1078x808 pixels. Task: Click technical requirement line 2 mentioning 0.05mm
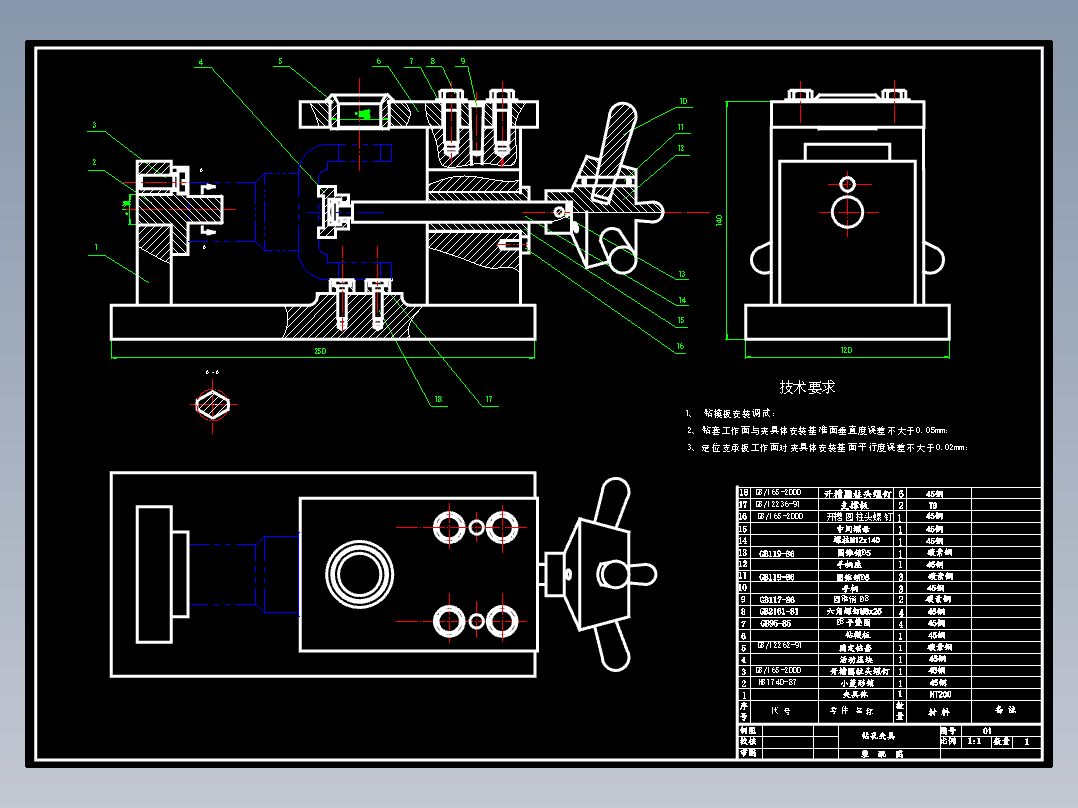pyautogui.click(x=817, y=430)
